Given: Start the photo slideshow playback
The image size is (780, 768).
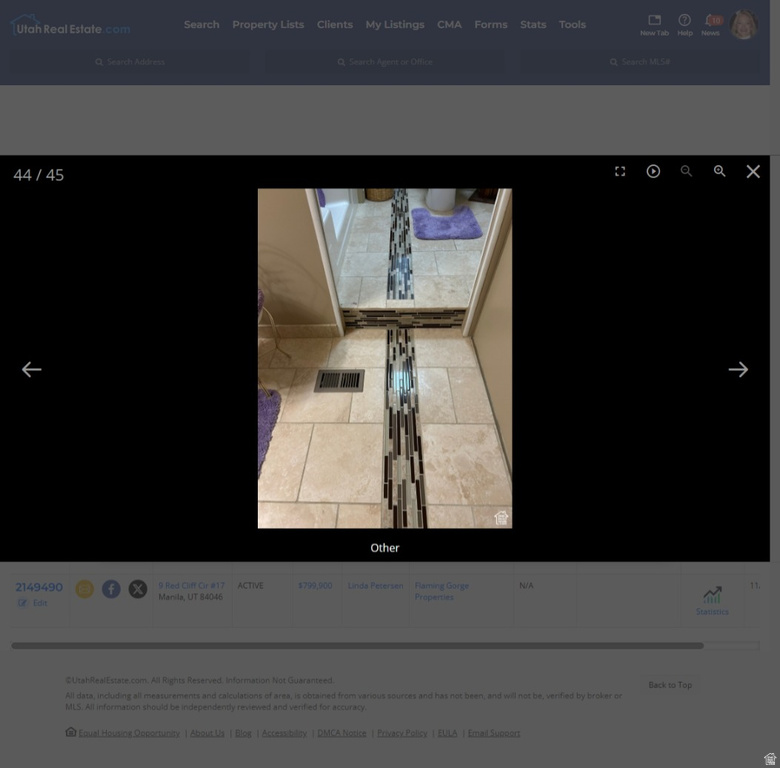Looking at the screenshot, I should tap(653, 171).
